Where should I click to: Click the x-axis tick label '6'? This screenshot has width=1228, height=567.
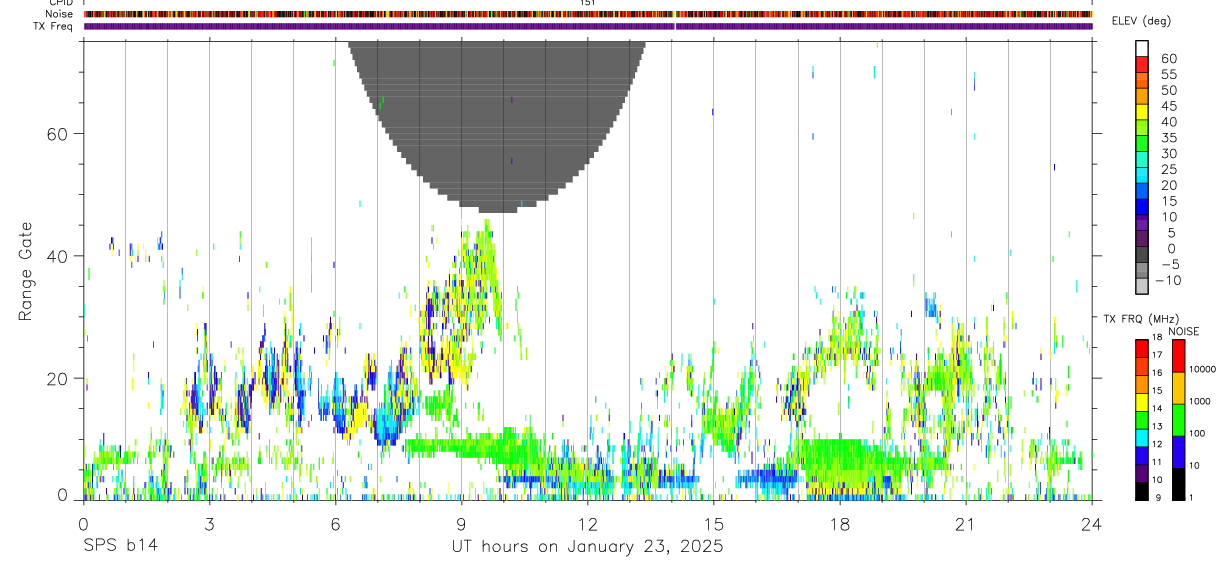click(x=336, y=523)
